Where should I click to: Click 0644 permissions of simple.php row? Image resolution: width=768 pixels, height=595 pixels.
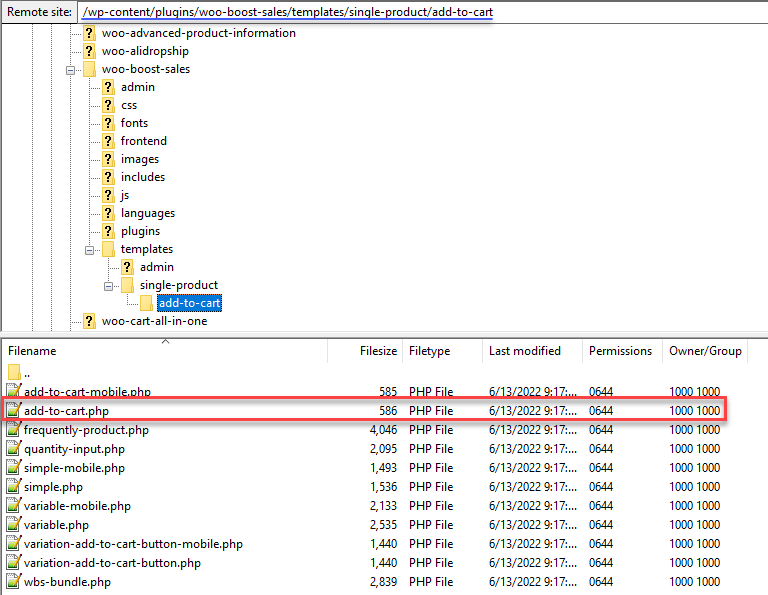600,487
